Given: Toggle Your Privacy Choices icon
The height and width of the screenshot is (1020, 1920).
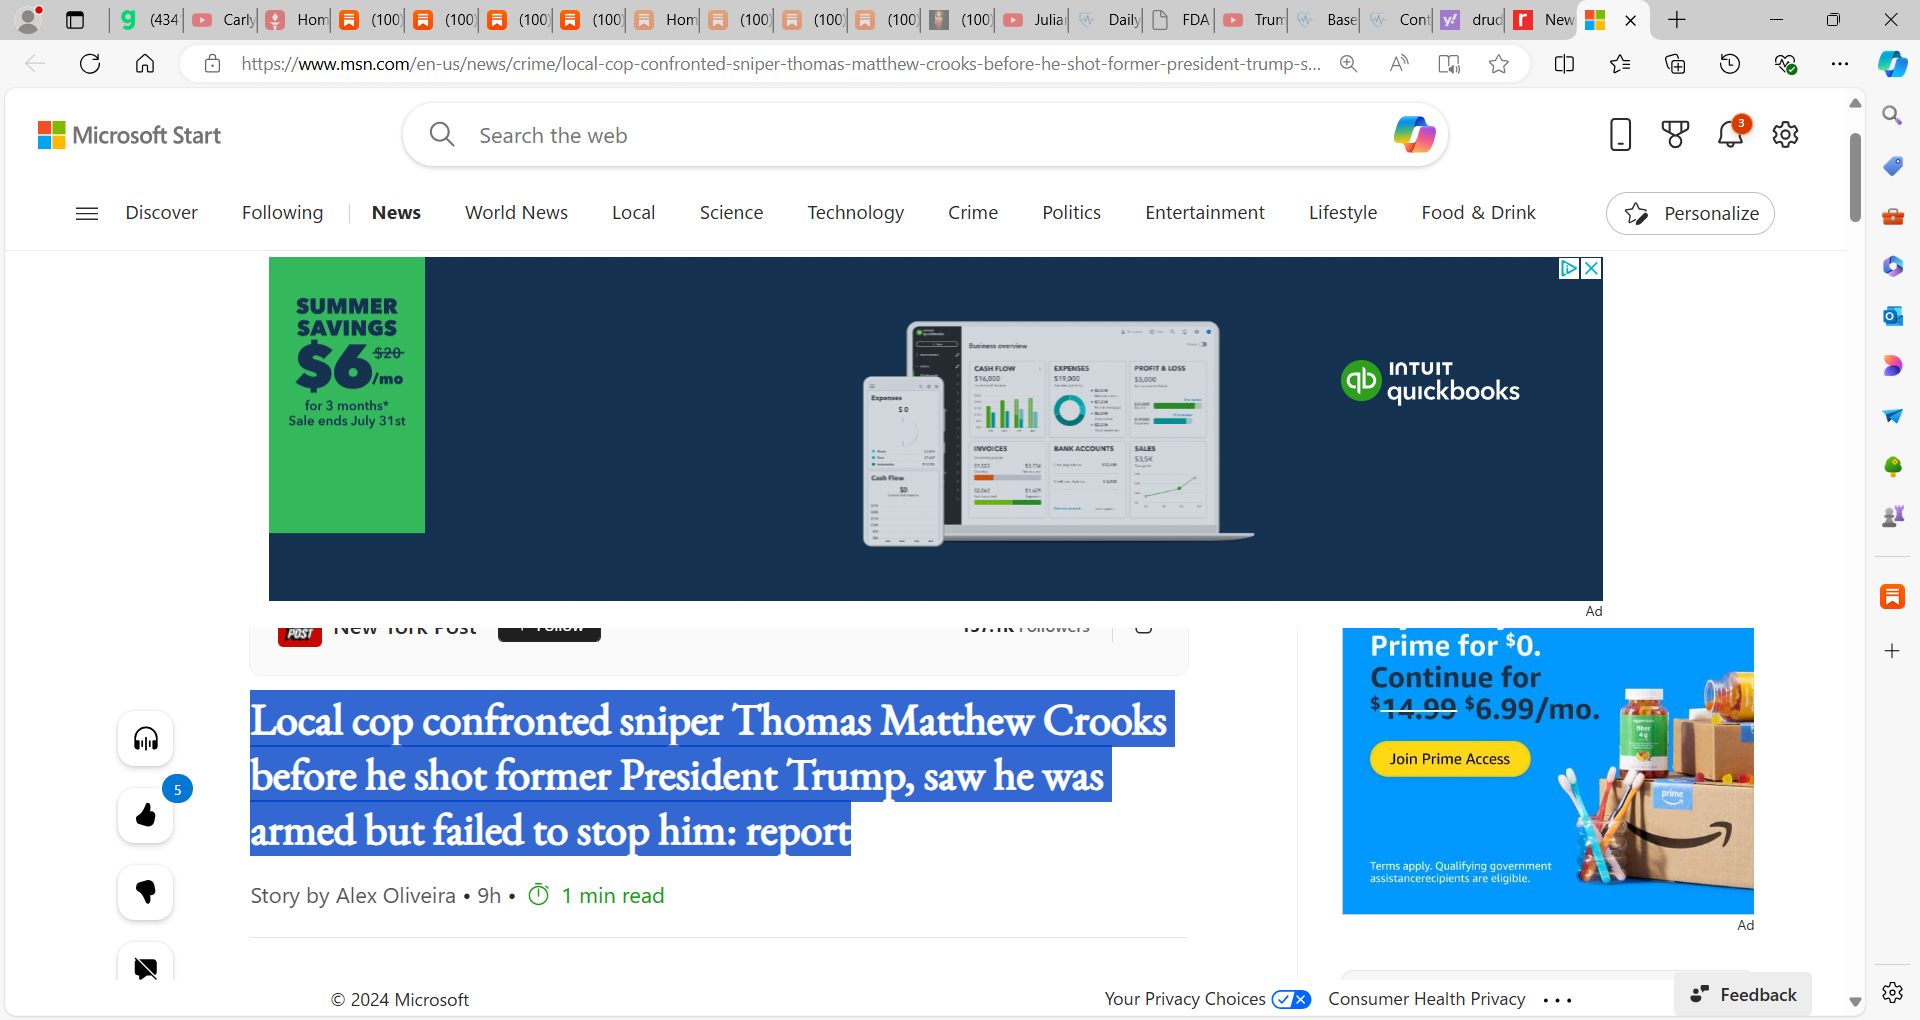Looking at the screenshot, I should point(1291,999).
